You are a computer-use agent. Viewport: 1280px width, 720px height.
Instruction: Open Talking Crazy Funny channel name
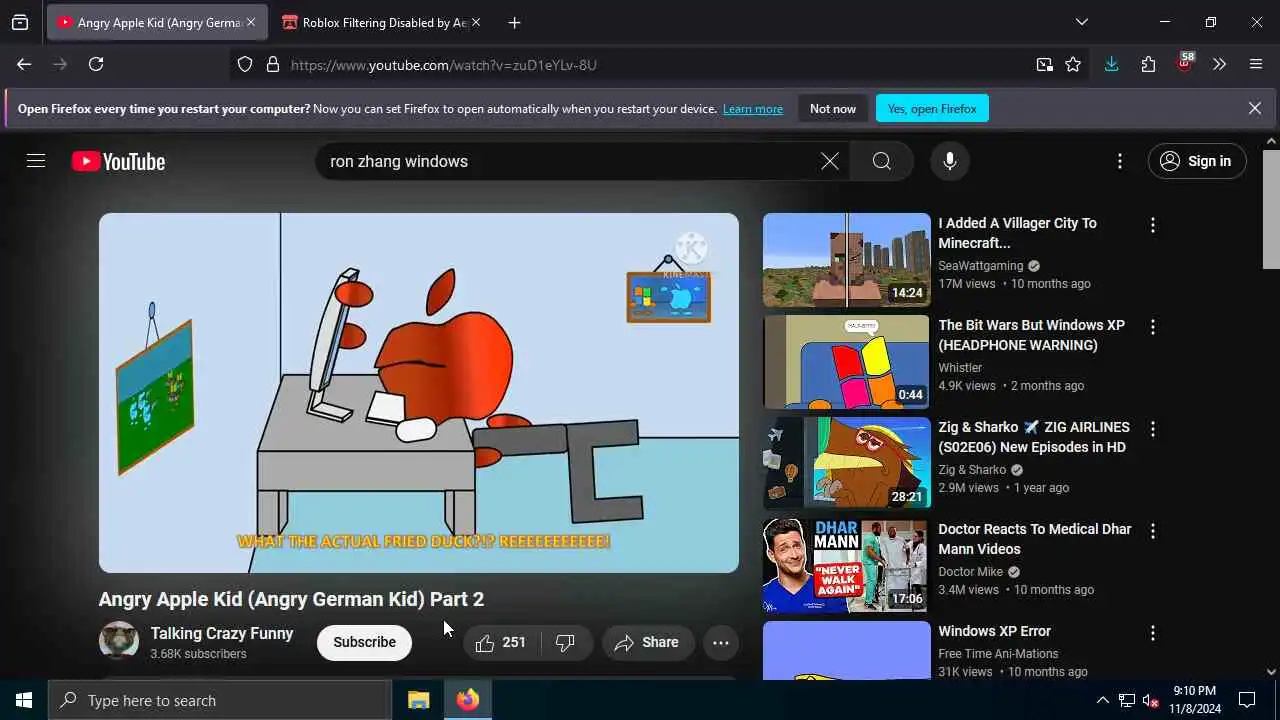222,633
